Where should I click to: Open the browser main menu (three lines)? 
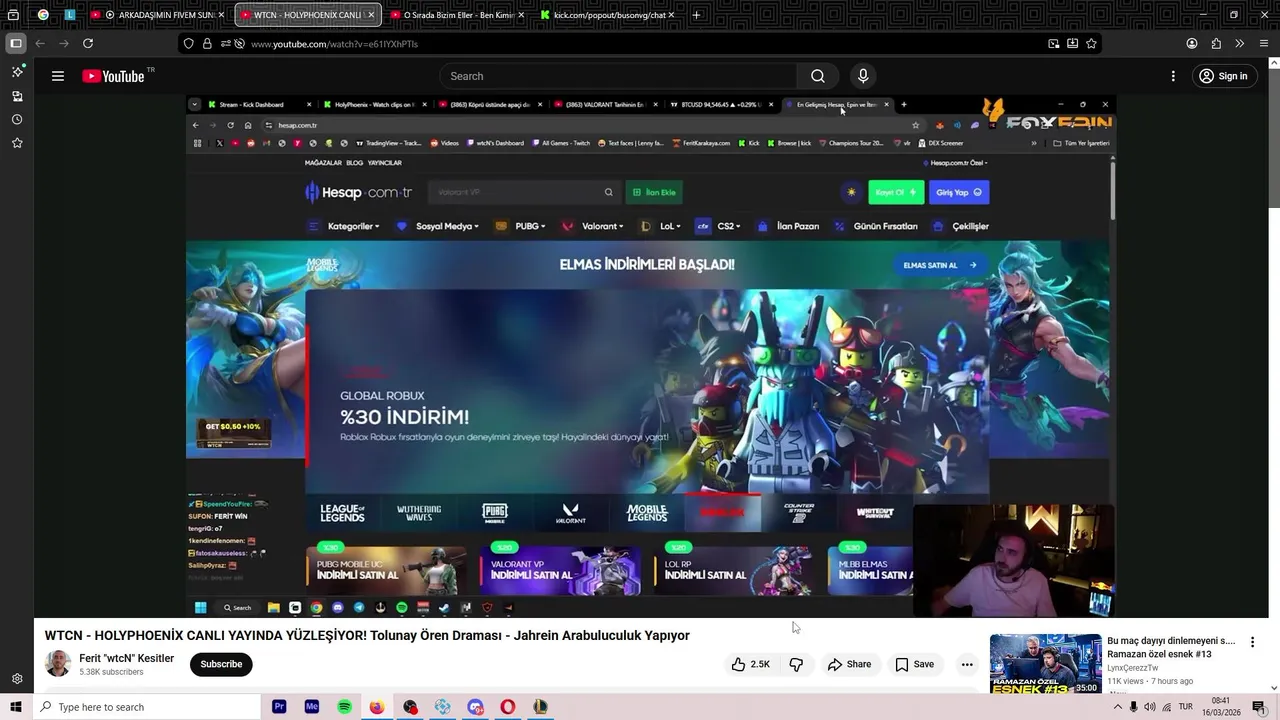click(x=1264, y=43)
